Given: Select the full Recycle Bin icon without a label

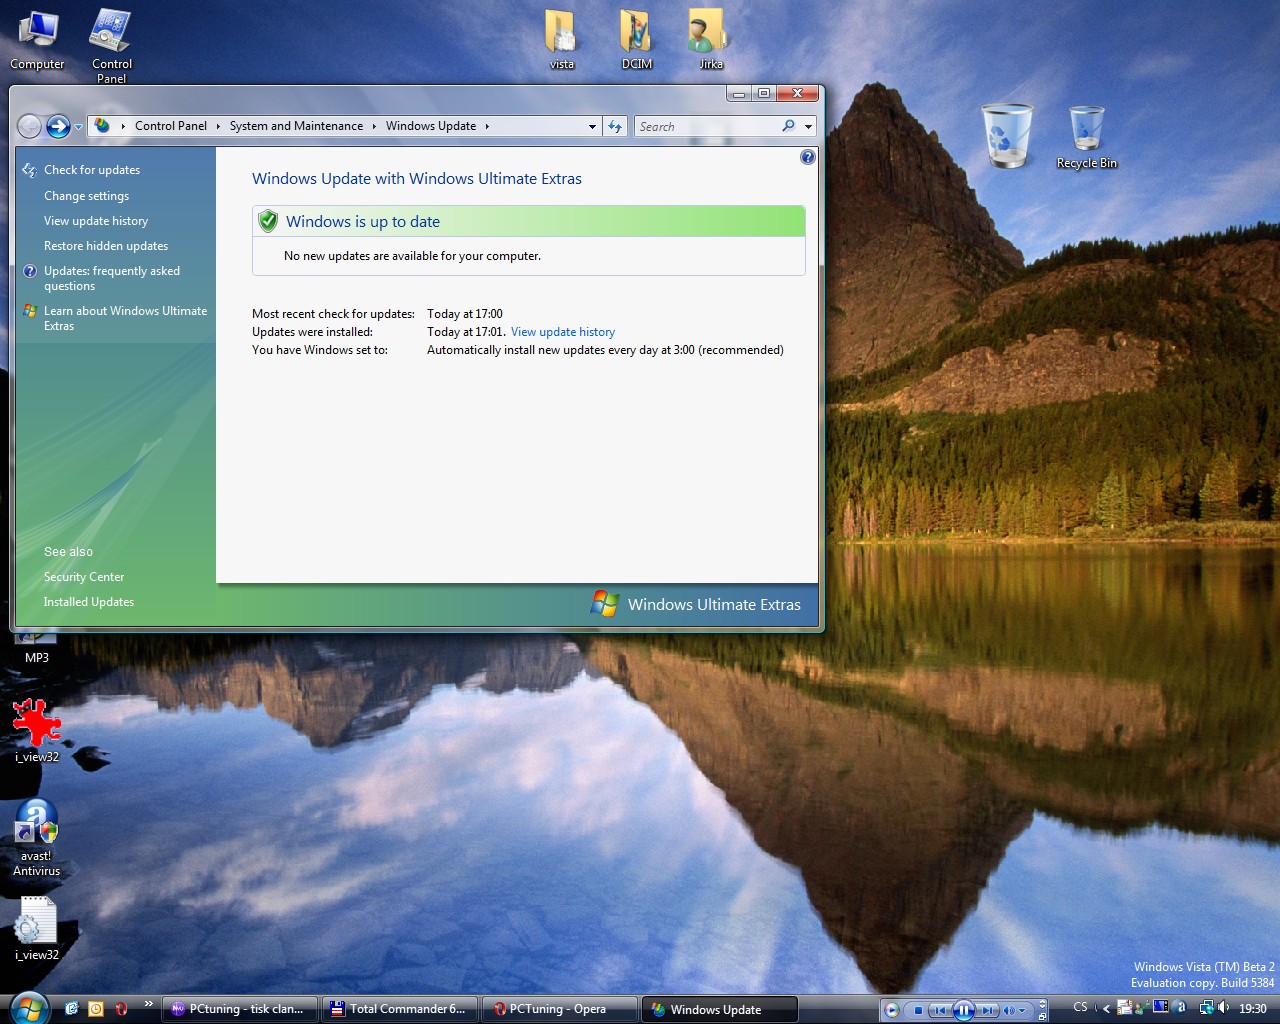Looking at the screenshot, I should [1007, 135].
